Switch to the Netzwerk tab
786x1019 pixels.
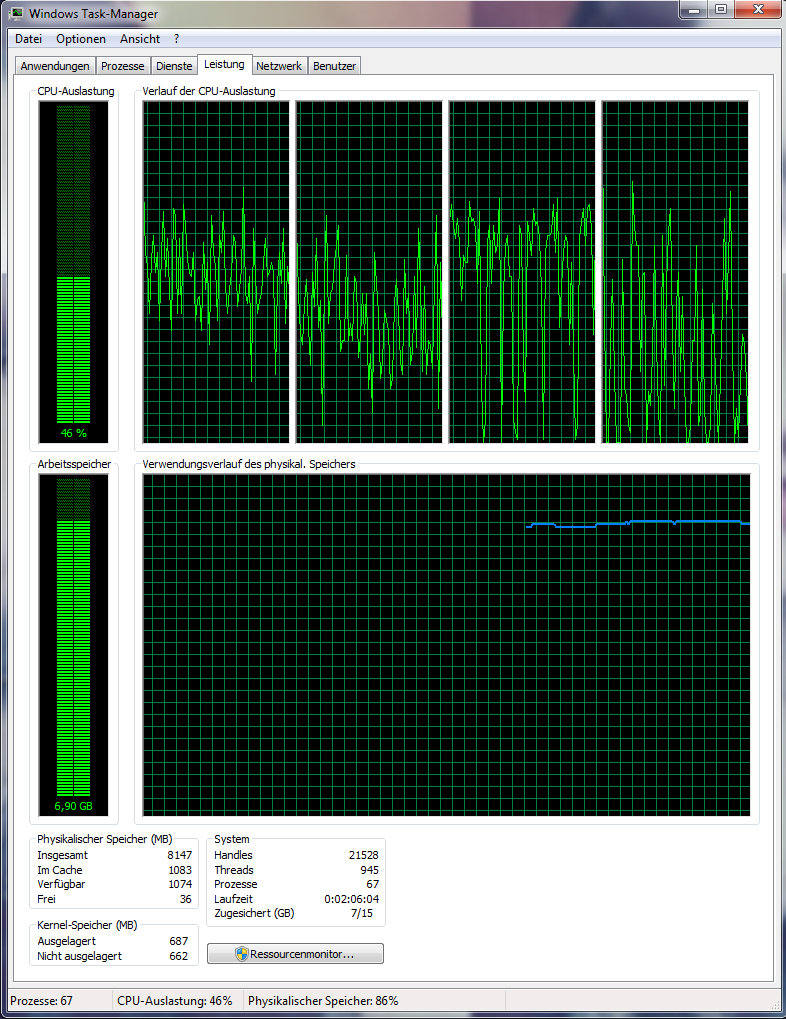click(279, 66)
